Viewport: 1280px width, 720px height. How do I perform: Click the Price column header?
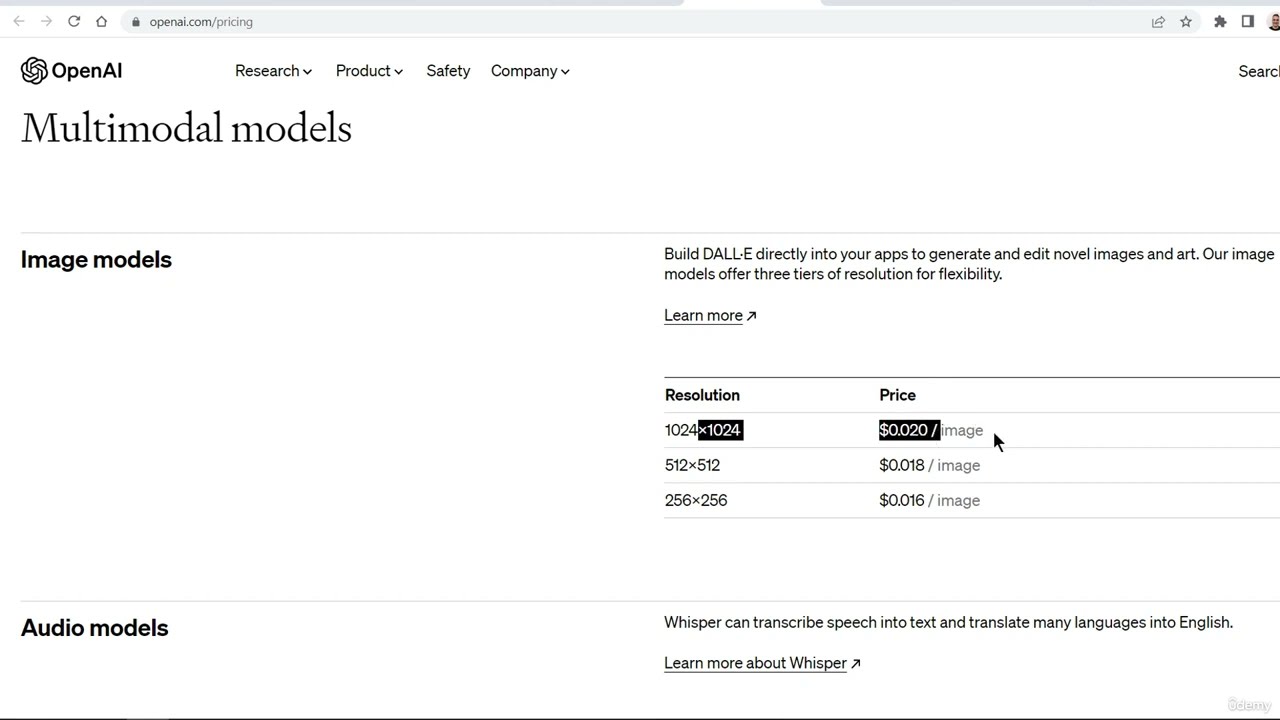tap(897, 395)
